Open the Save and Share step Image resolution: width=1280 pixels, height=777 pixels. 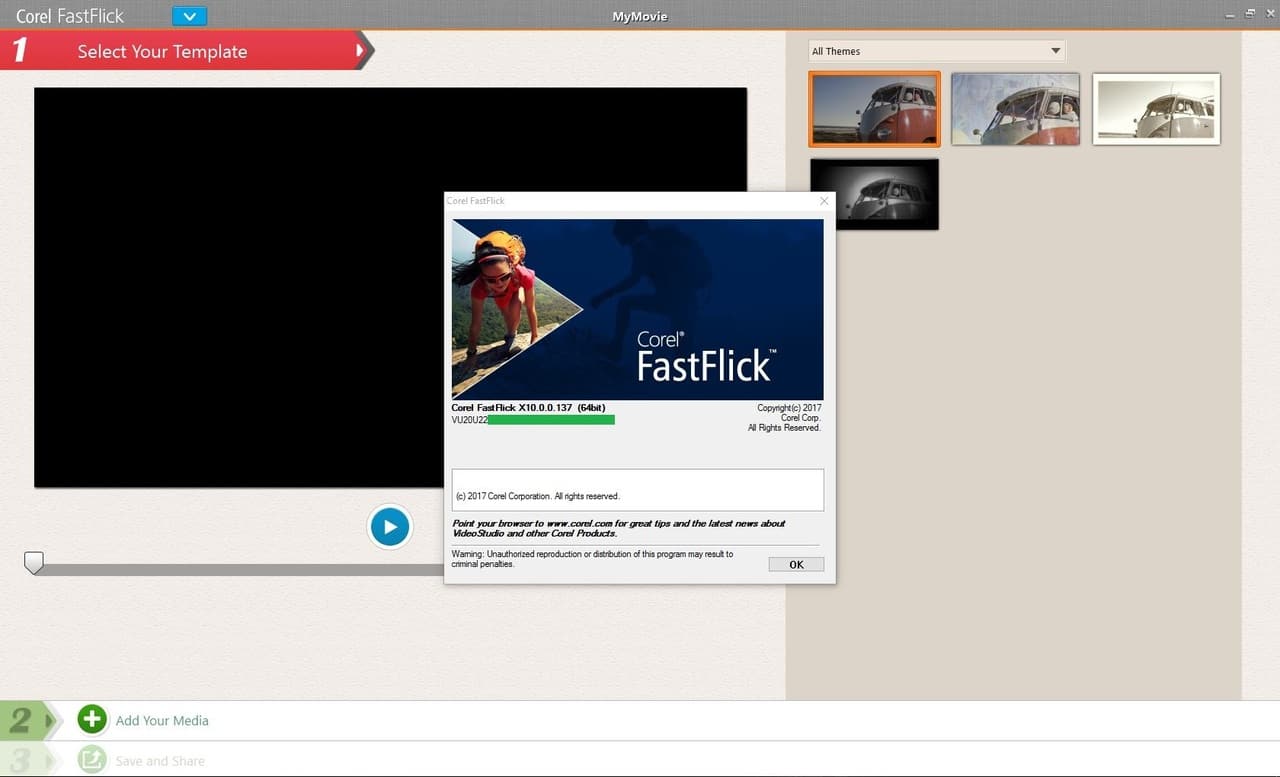pos(160,761)
